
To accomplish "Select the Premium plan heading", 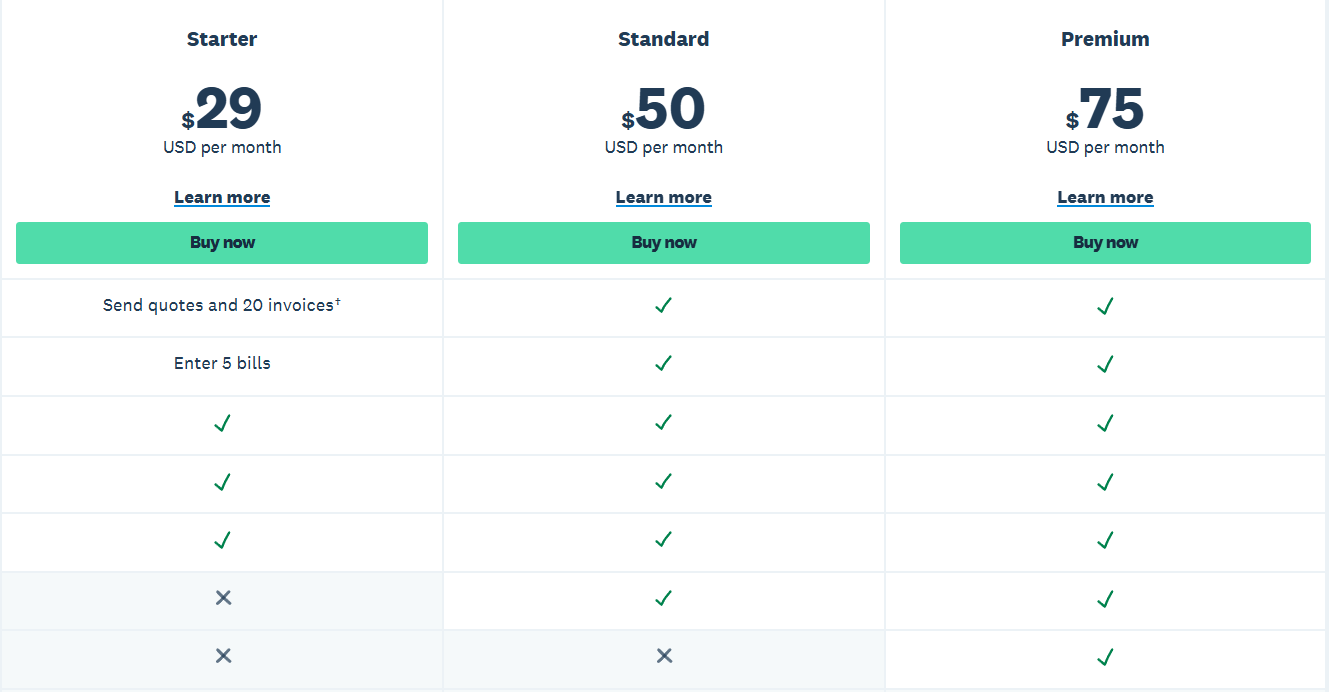I will tap(1105, 39).
